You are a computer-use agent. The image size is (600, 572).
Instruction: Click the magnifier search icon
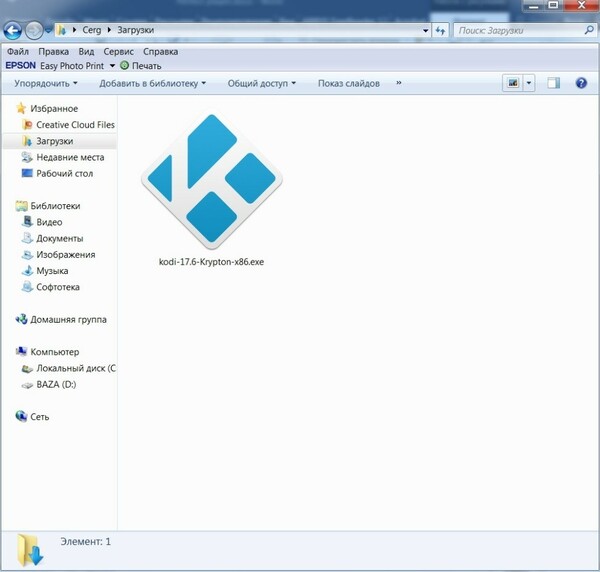tap(589, 30)
